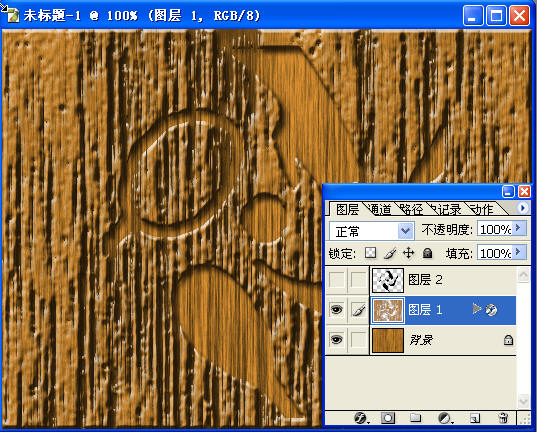This screenshot has width=537, height=432.
Task: Expand the 不透明度 opacity slider arrow
Action: tap(519, 228)
